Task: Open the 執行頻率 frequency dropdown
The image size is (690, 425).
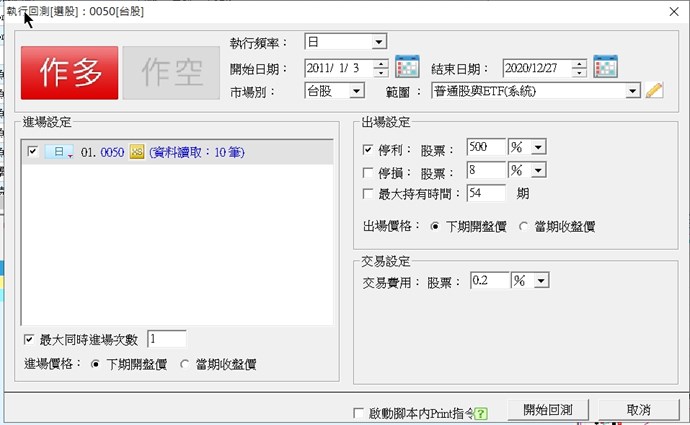Action: click(378, 42)
